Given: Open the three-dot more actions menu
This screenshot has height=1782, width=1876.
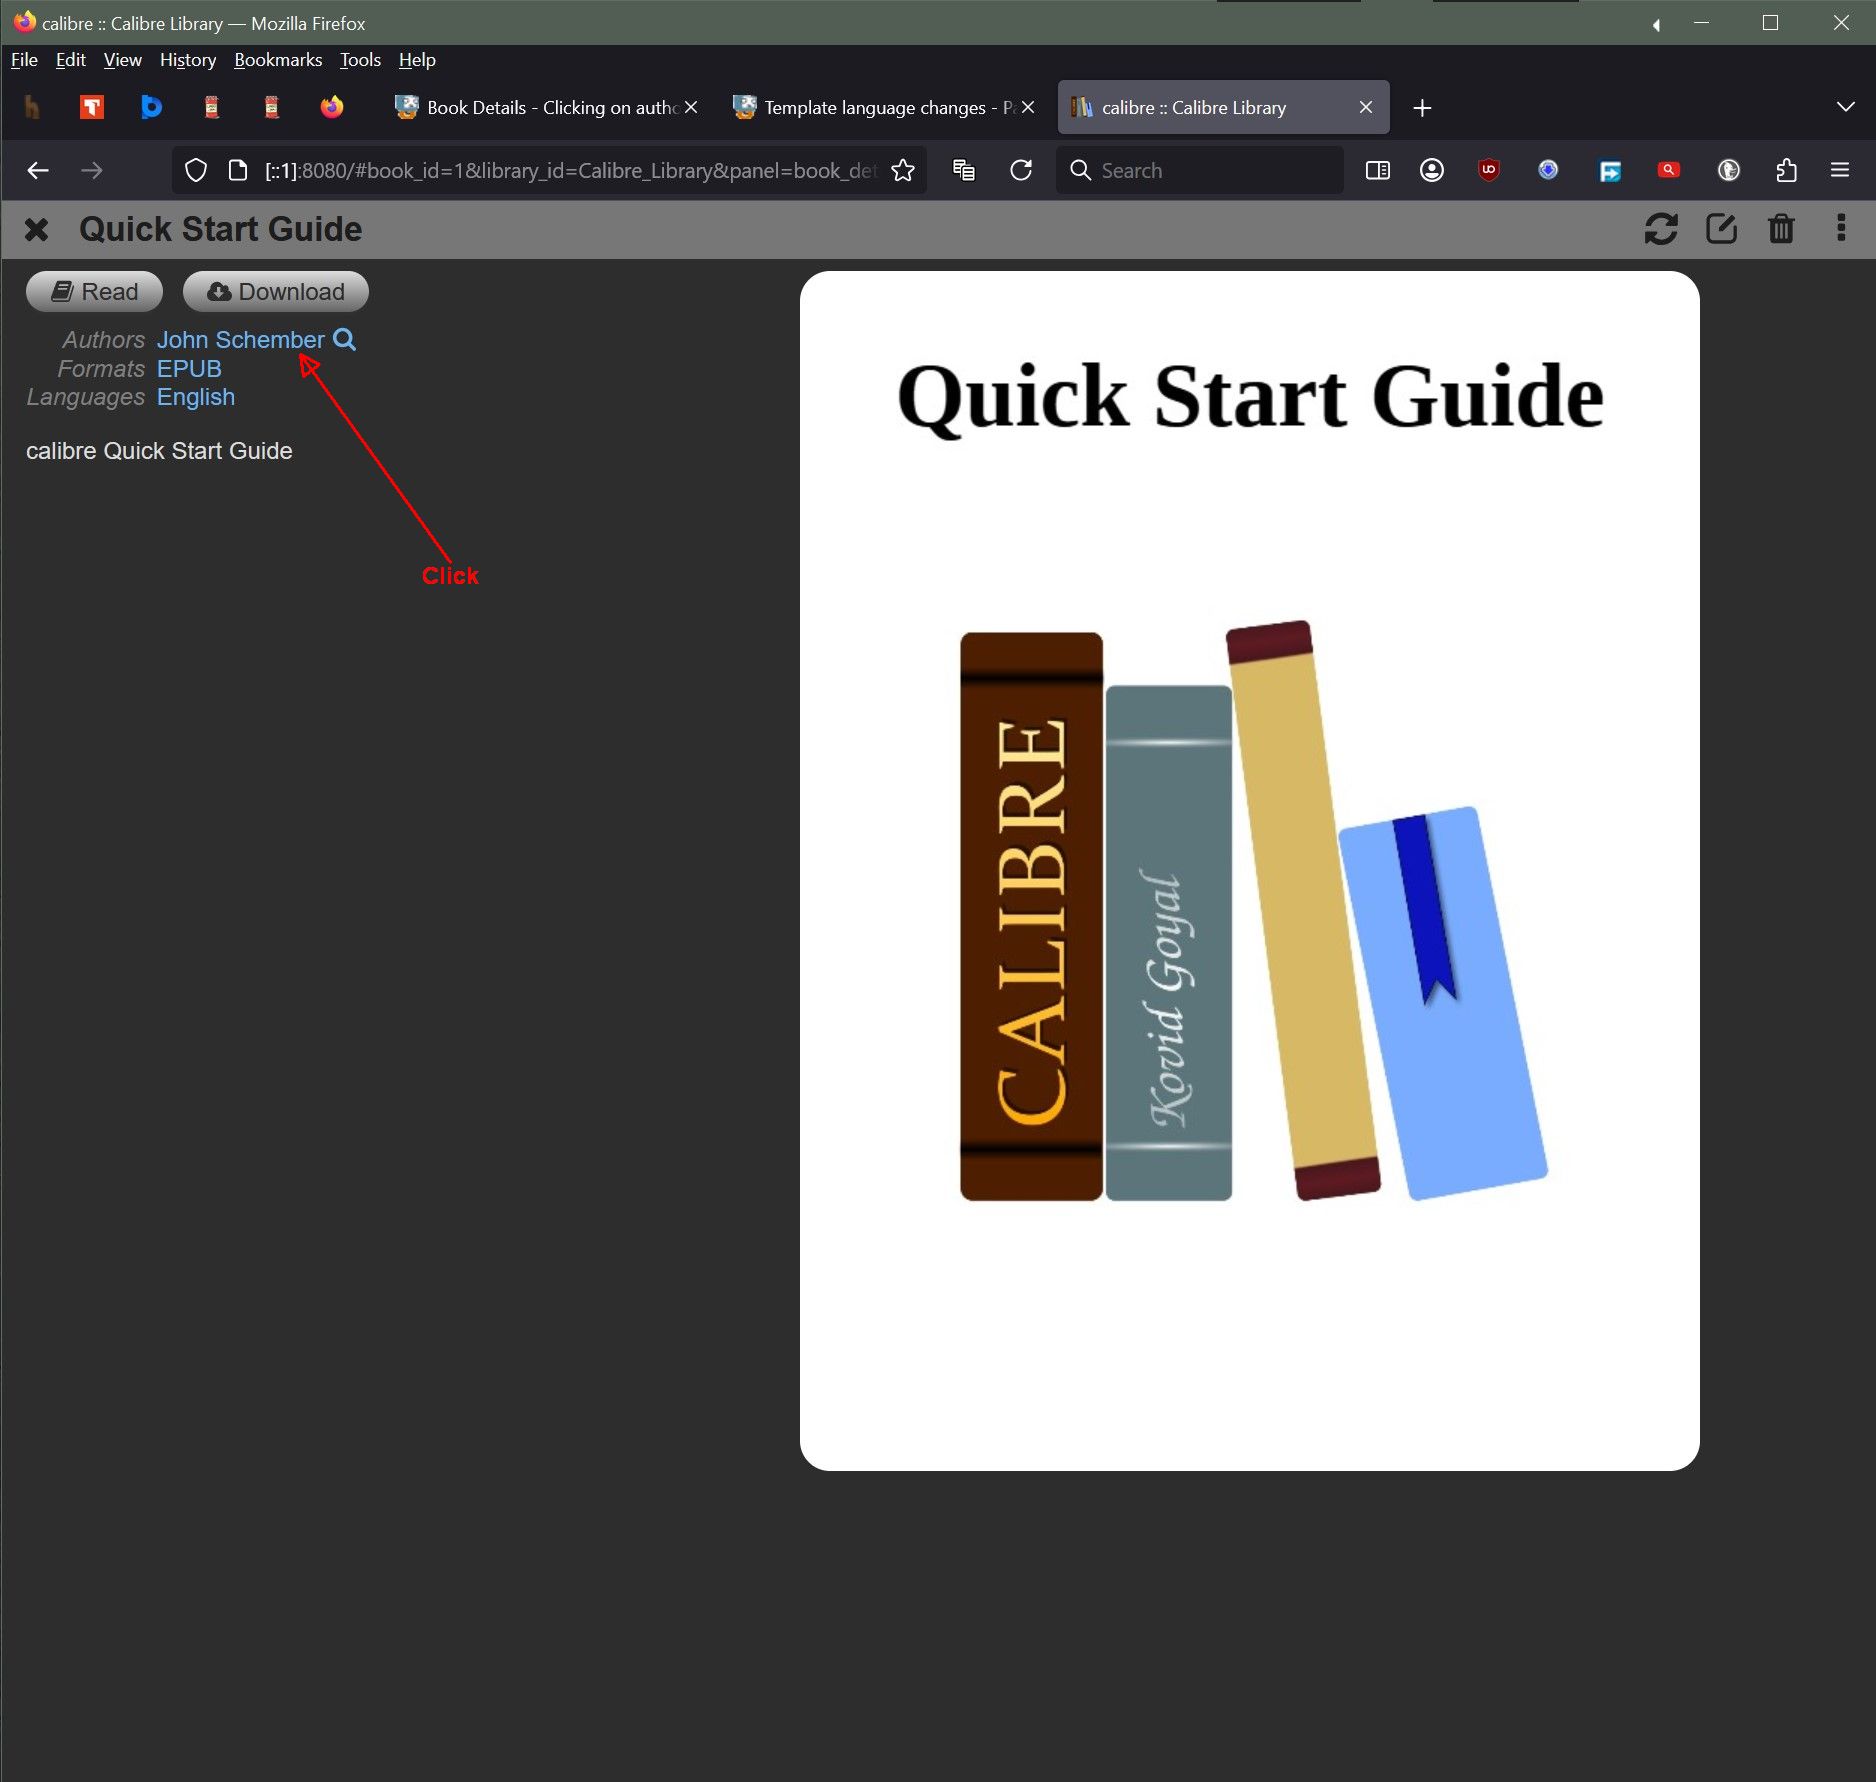Looking at the screenshot, I should pos(1841,228).
